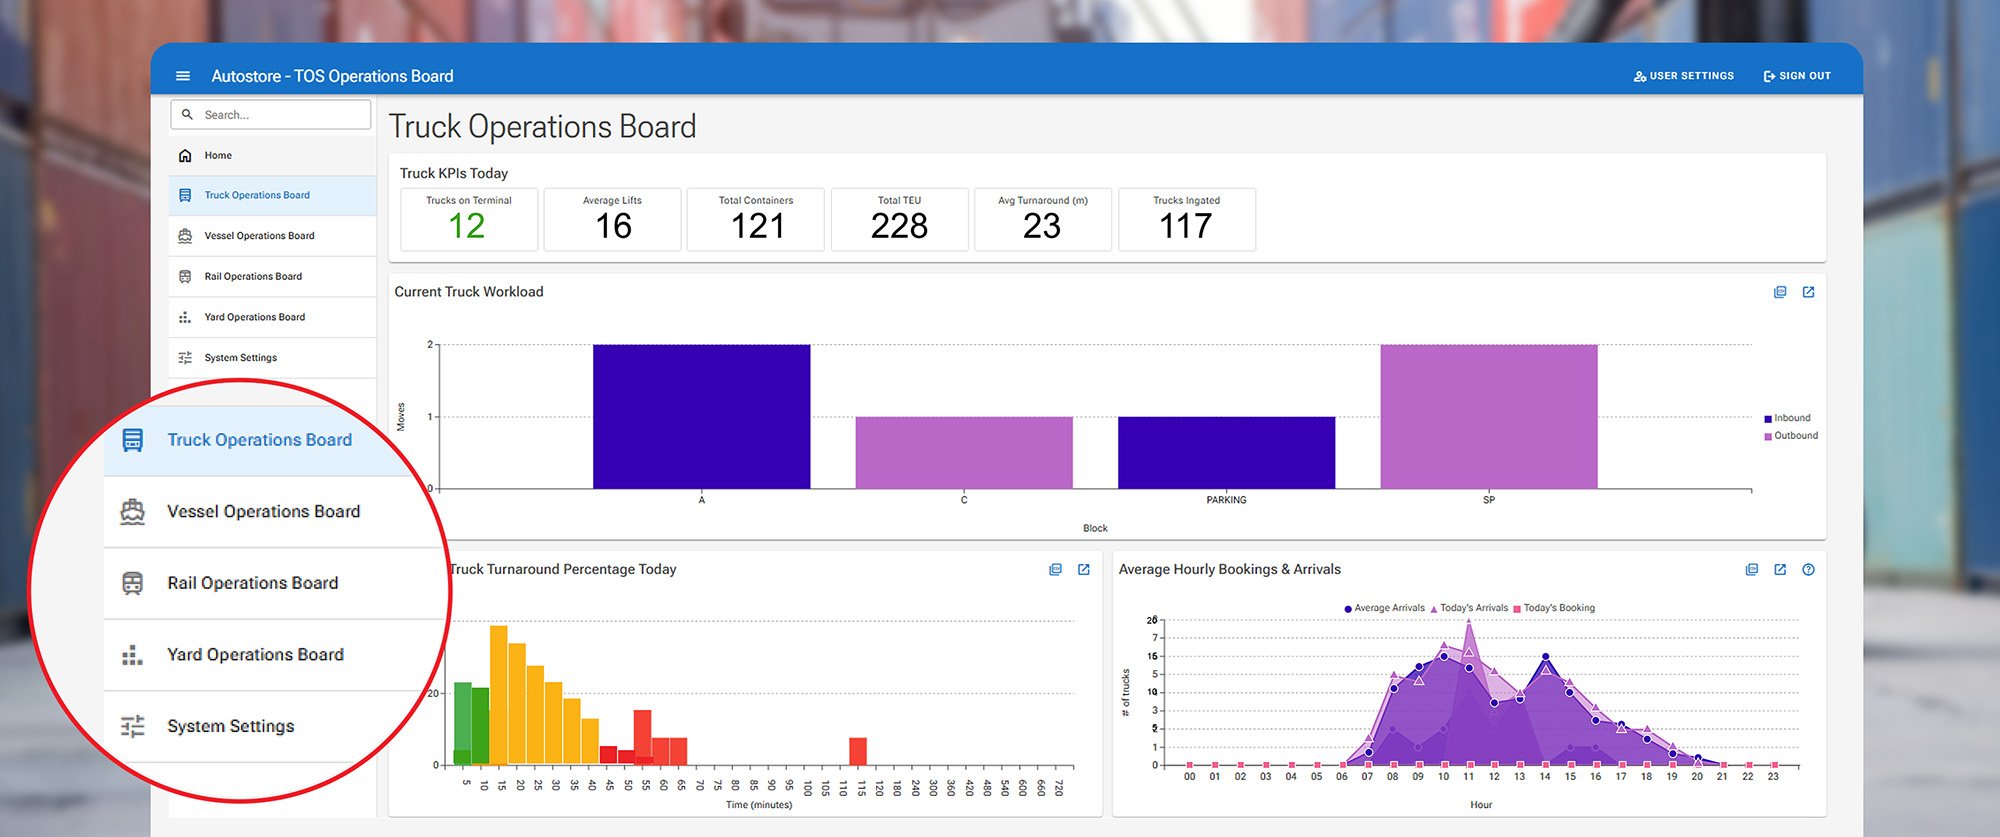Open Average Hourly Bookings chart in new window
The height and width of the screenshot is (837, 2000).
point(1780,570)
